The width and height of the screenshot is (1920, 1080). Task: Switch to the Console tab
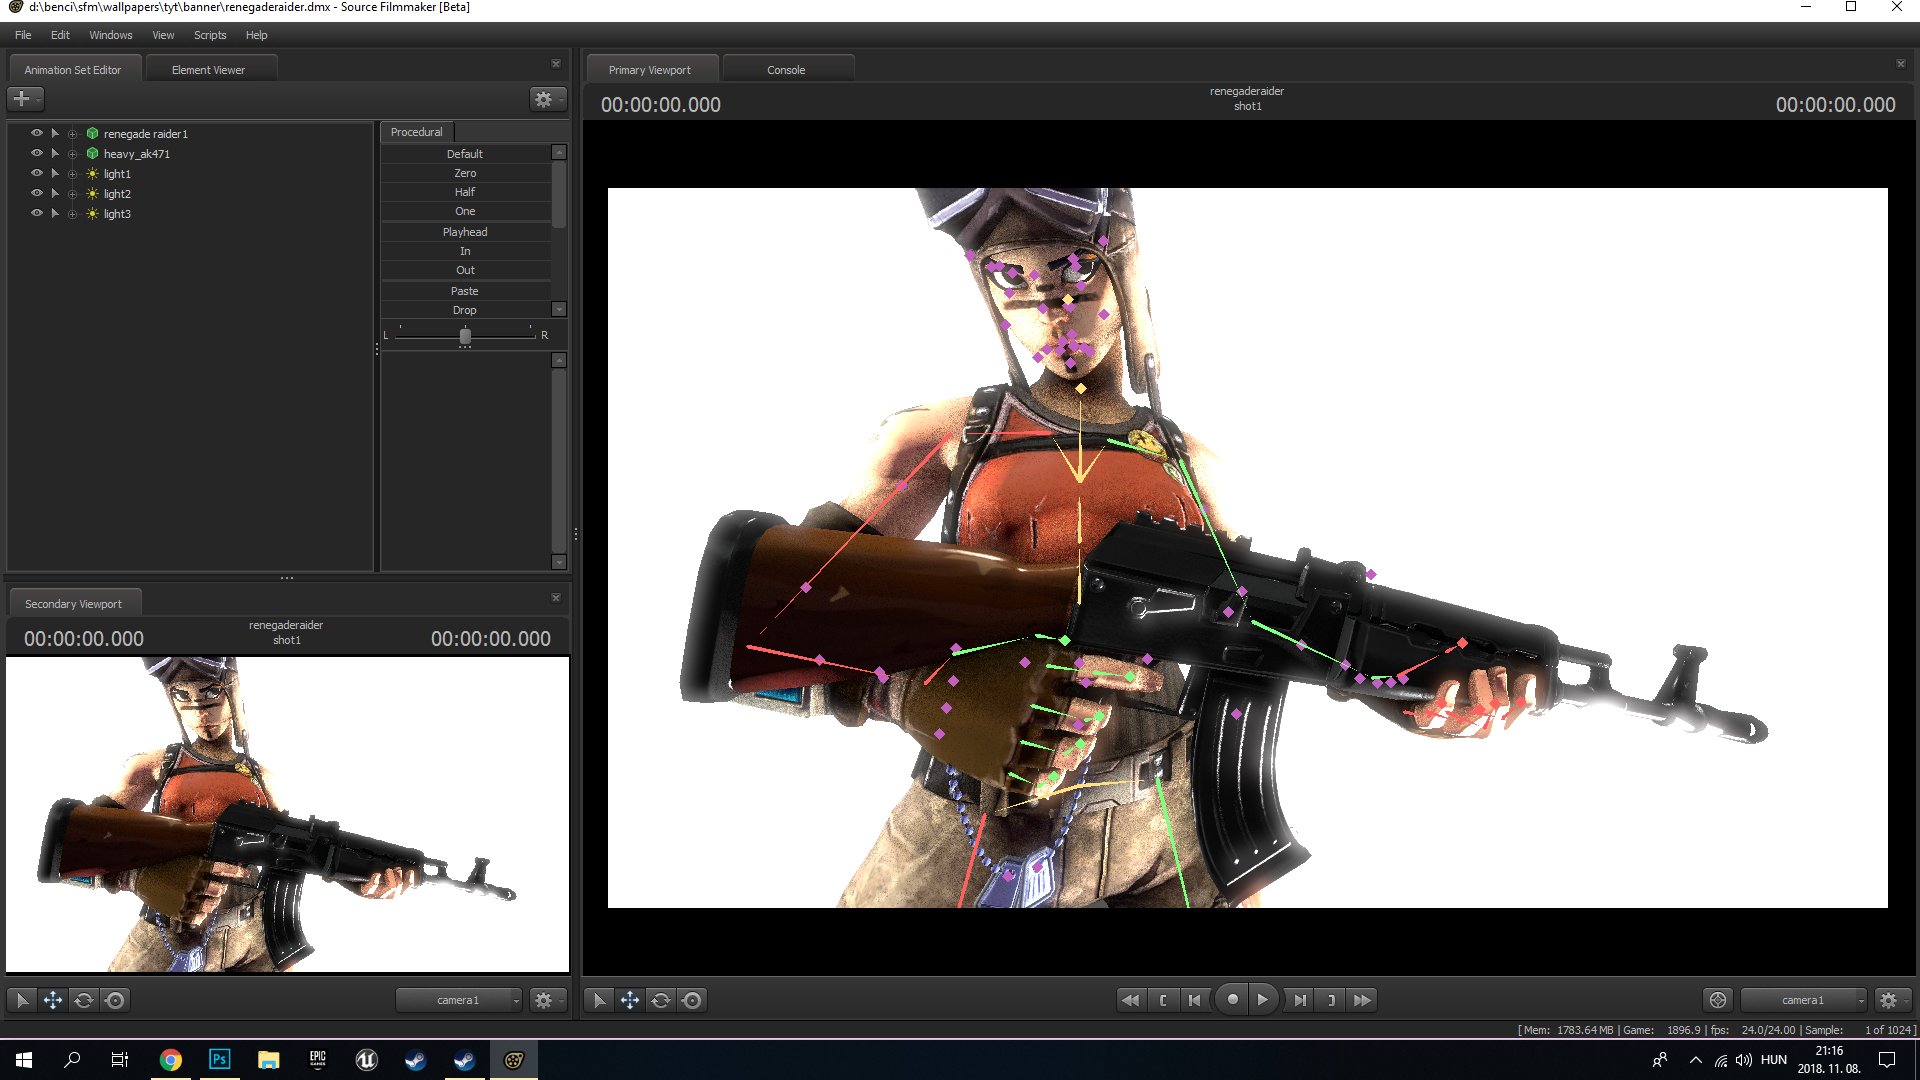[787, 70]
